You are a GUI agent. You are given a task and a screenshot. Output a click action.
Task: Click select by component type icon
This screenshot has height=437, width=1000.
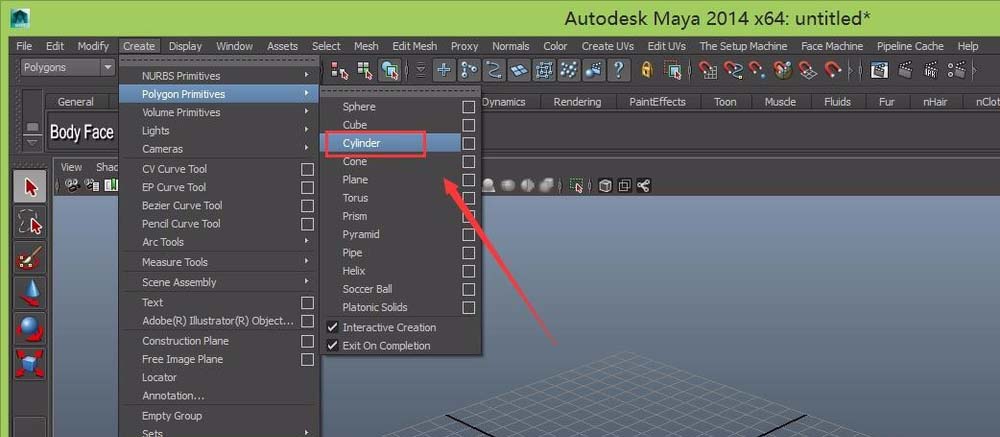389,70
